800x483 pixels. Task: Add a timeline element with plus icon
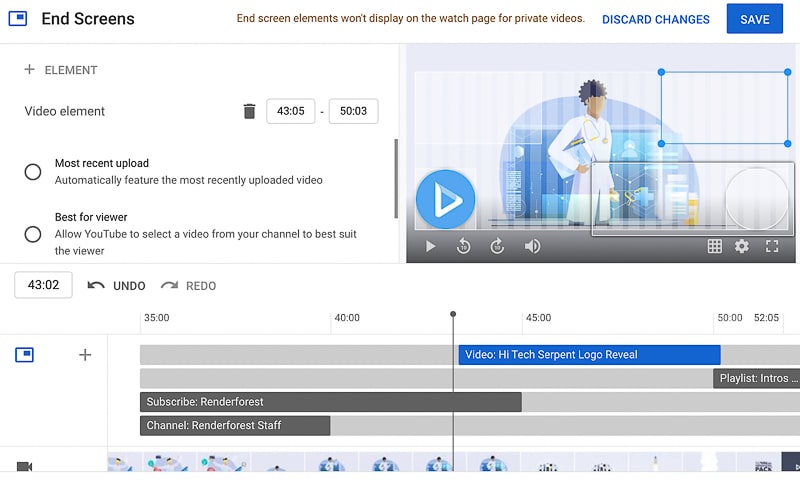tap(85, 354)
